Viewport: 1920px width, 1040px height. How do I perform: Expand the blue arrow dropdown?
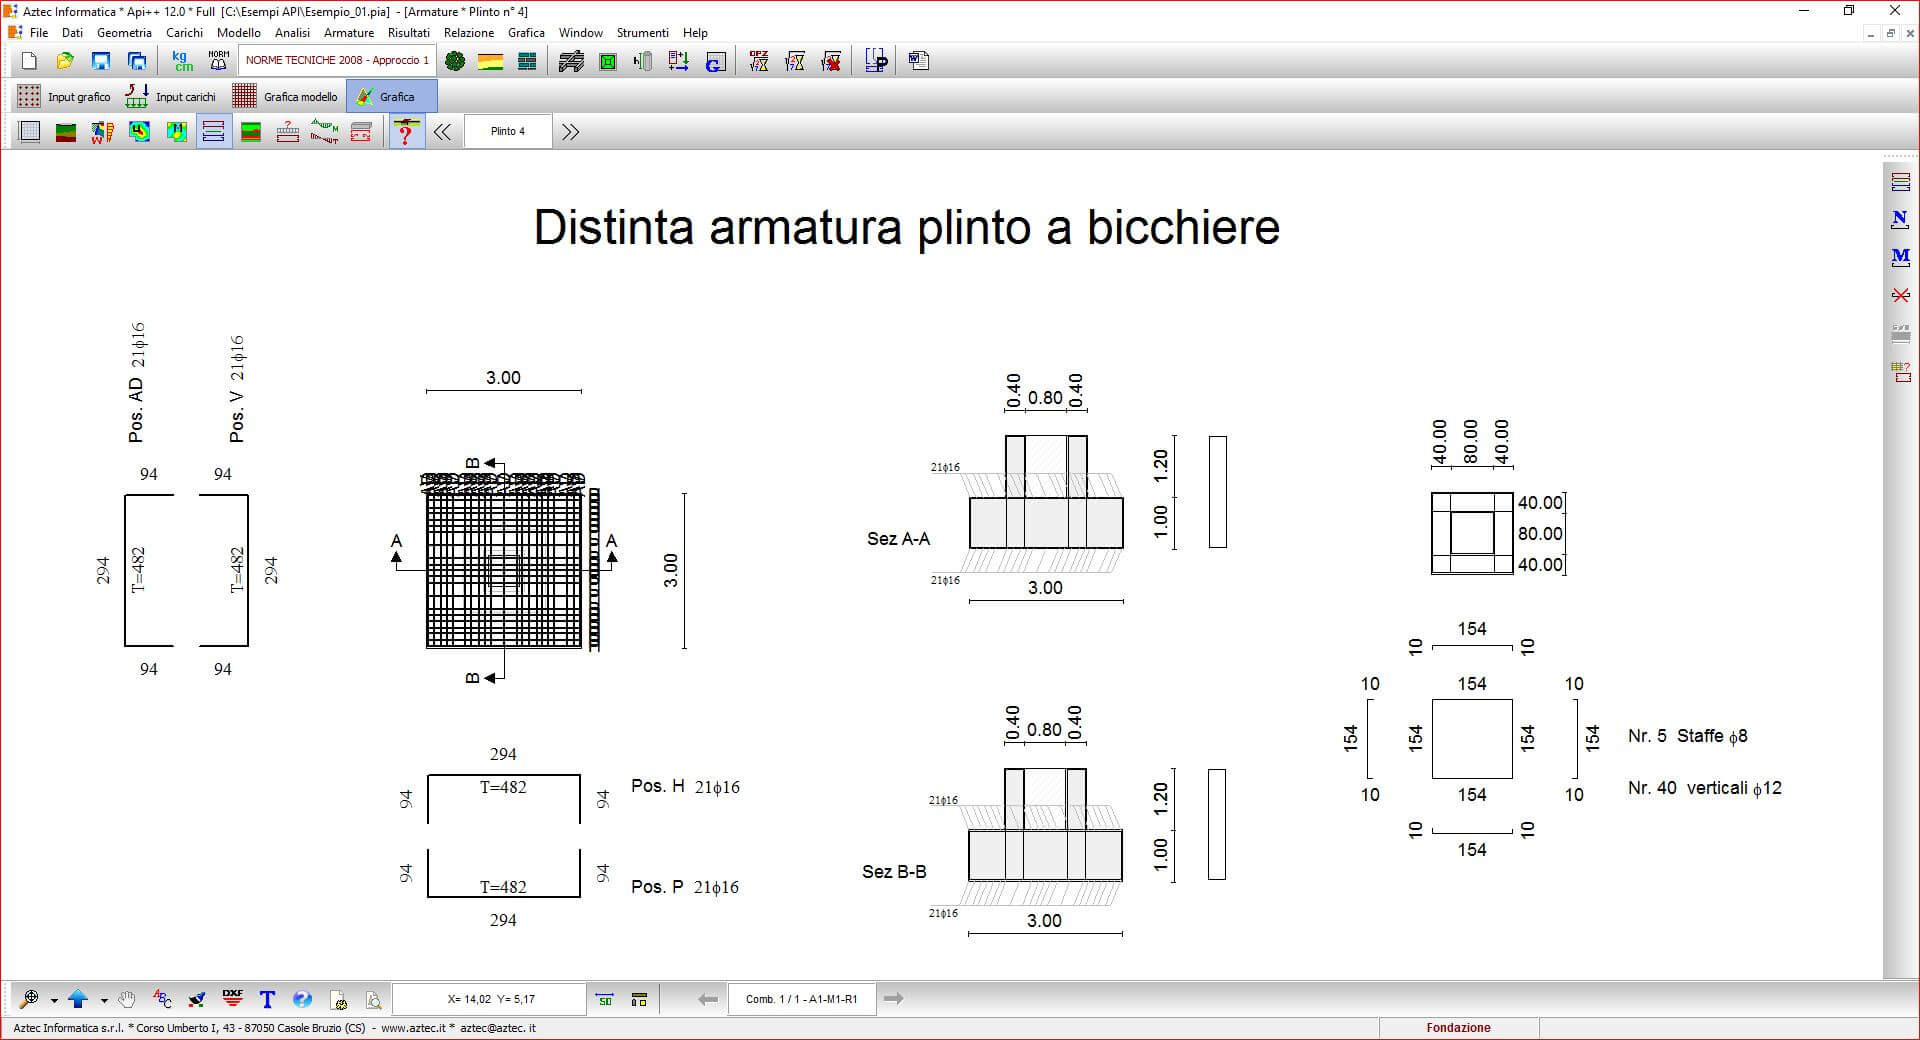click(103, 999)
